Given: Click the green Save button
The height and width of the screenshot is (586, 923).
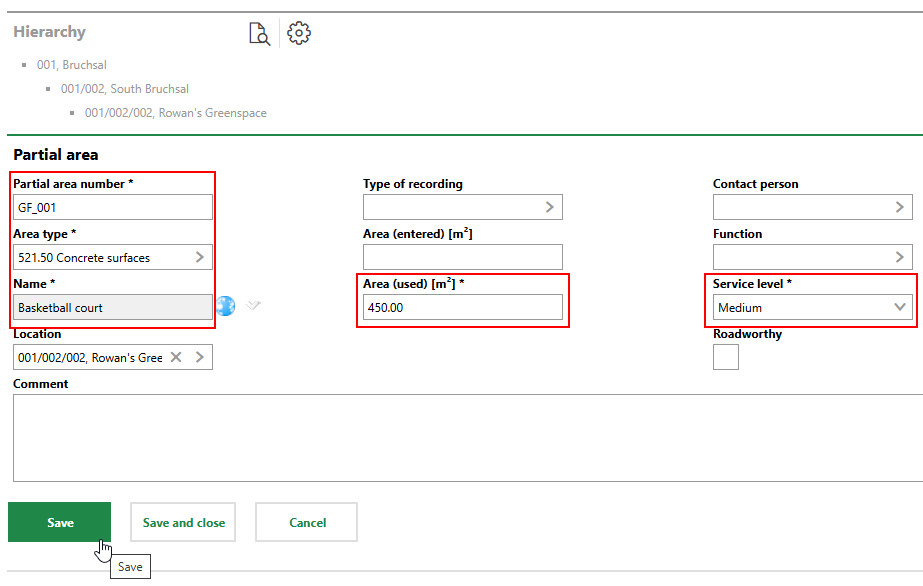Looking at the screenshot, I should coord(60,522).
